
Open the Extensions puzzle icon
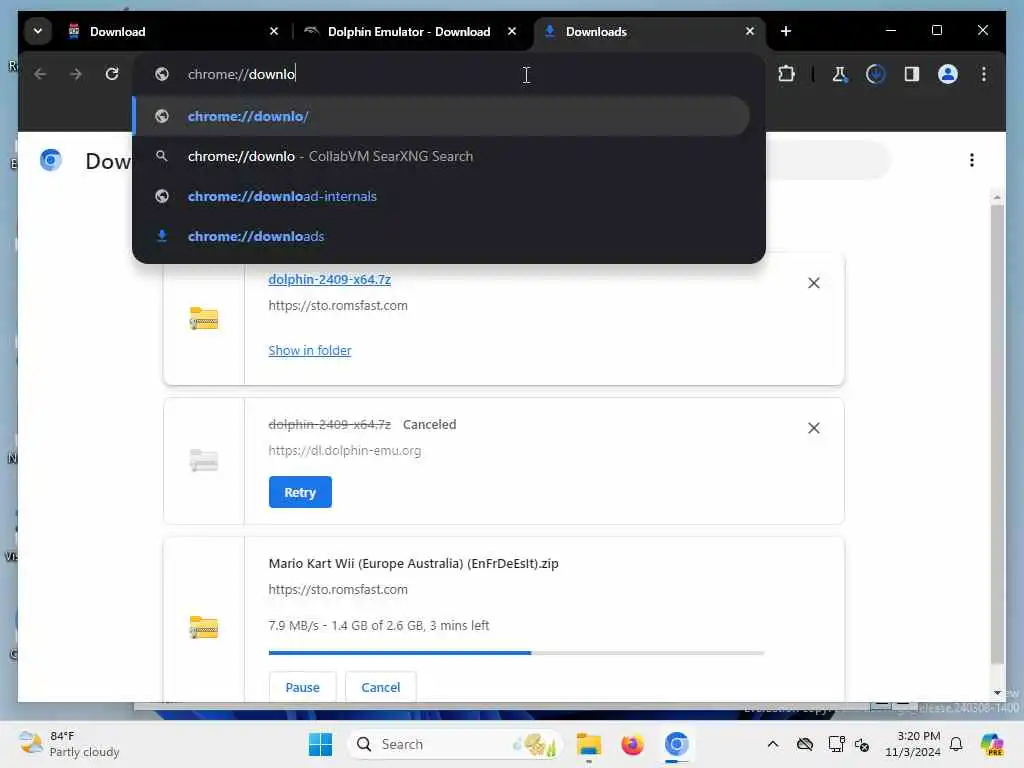[786, 74]
